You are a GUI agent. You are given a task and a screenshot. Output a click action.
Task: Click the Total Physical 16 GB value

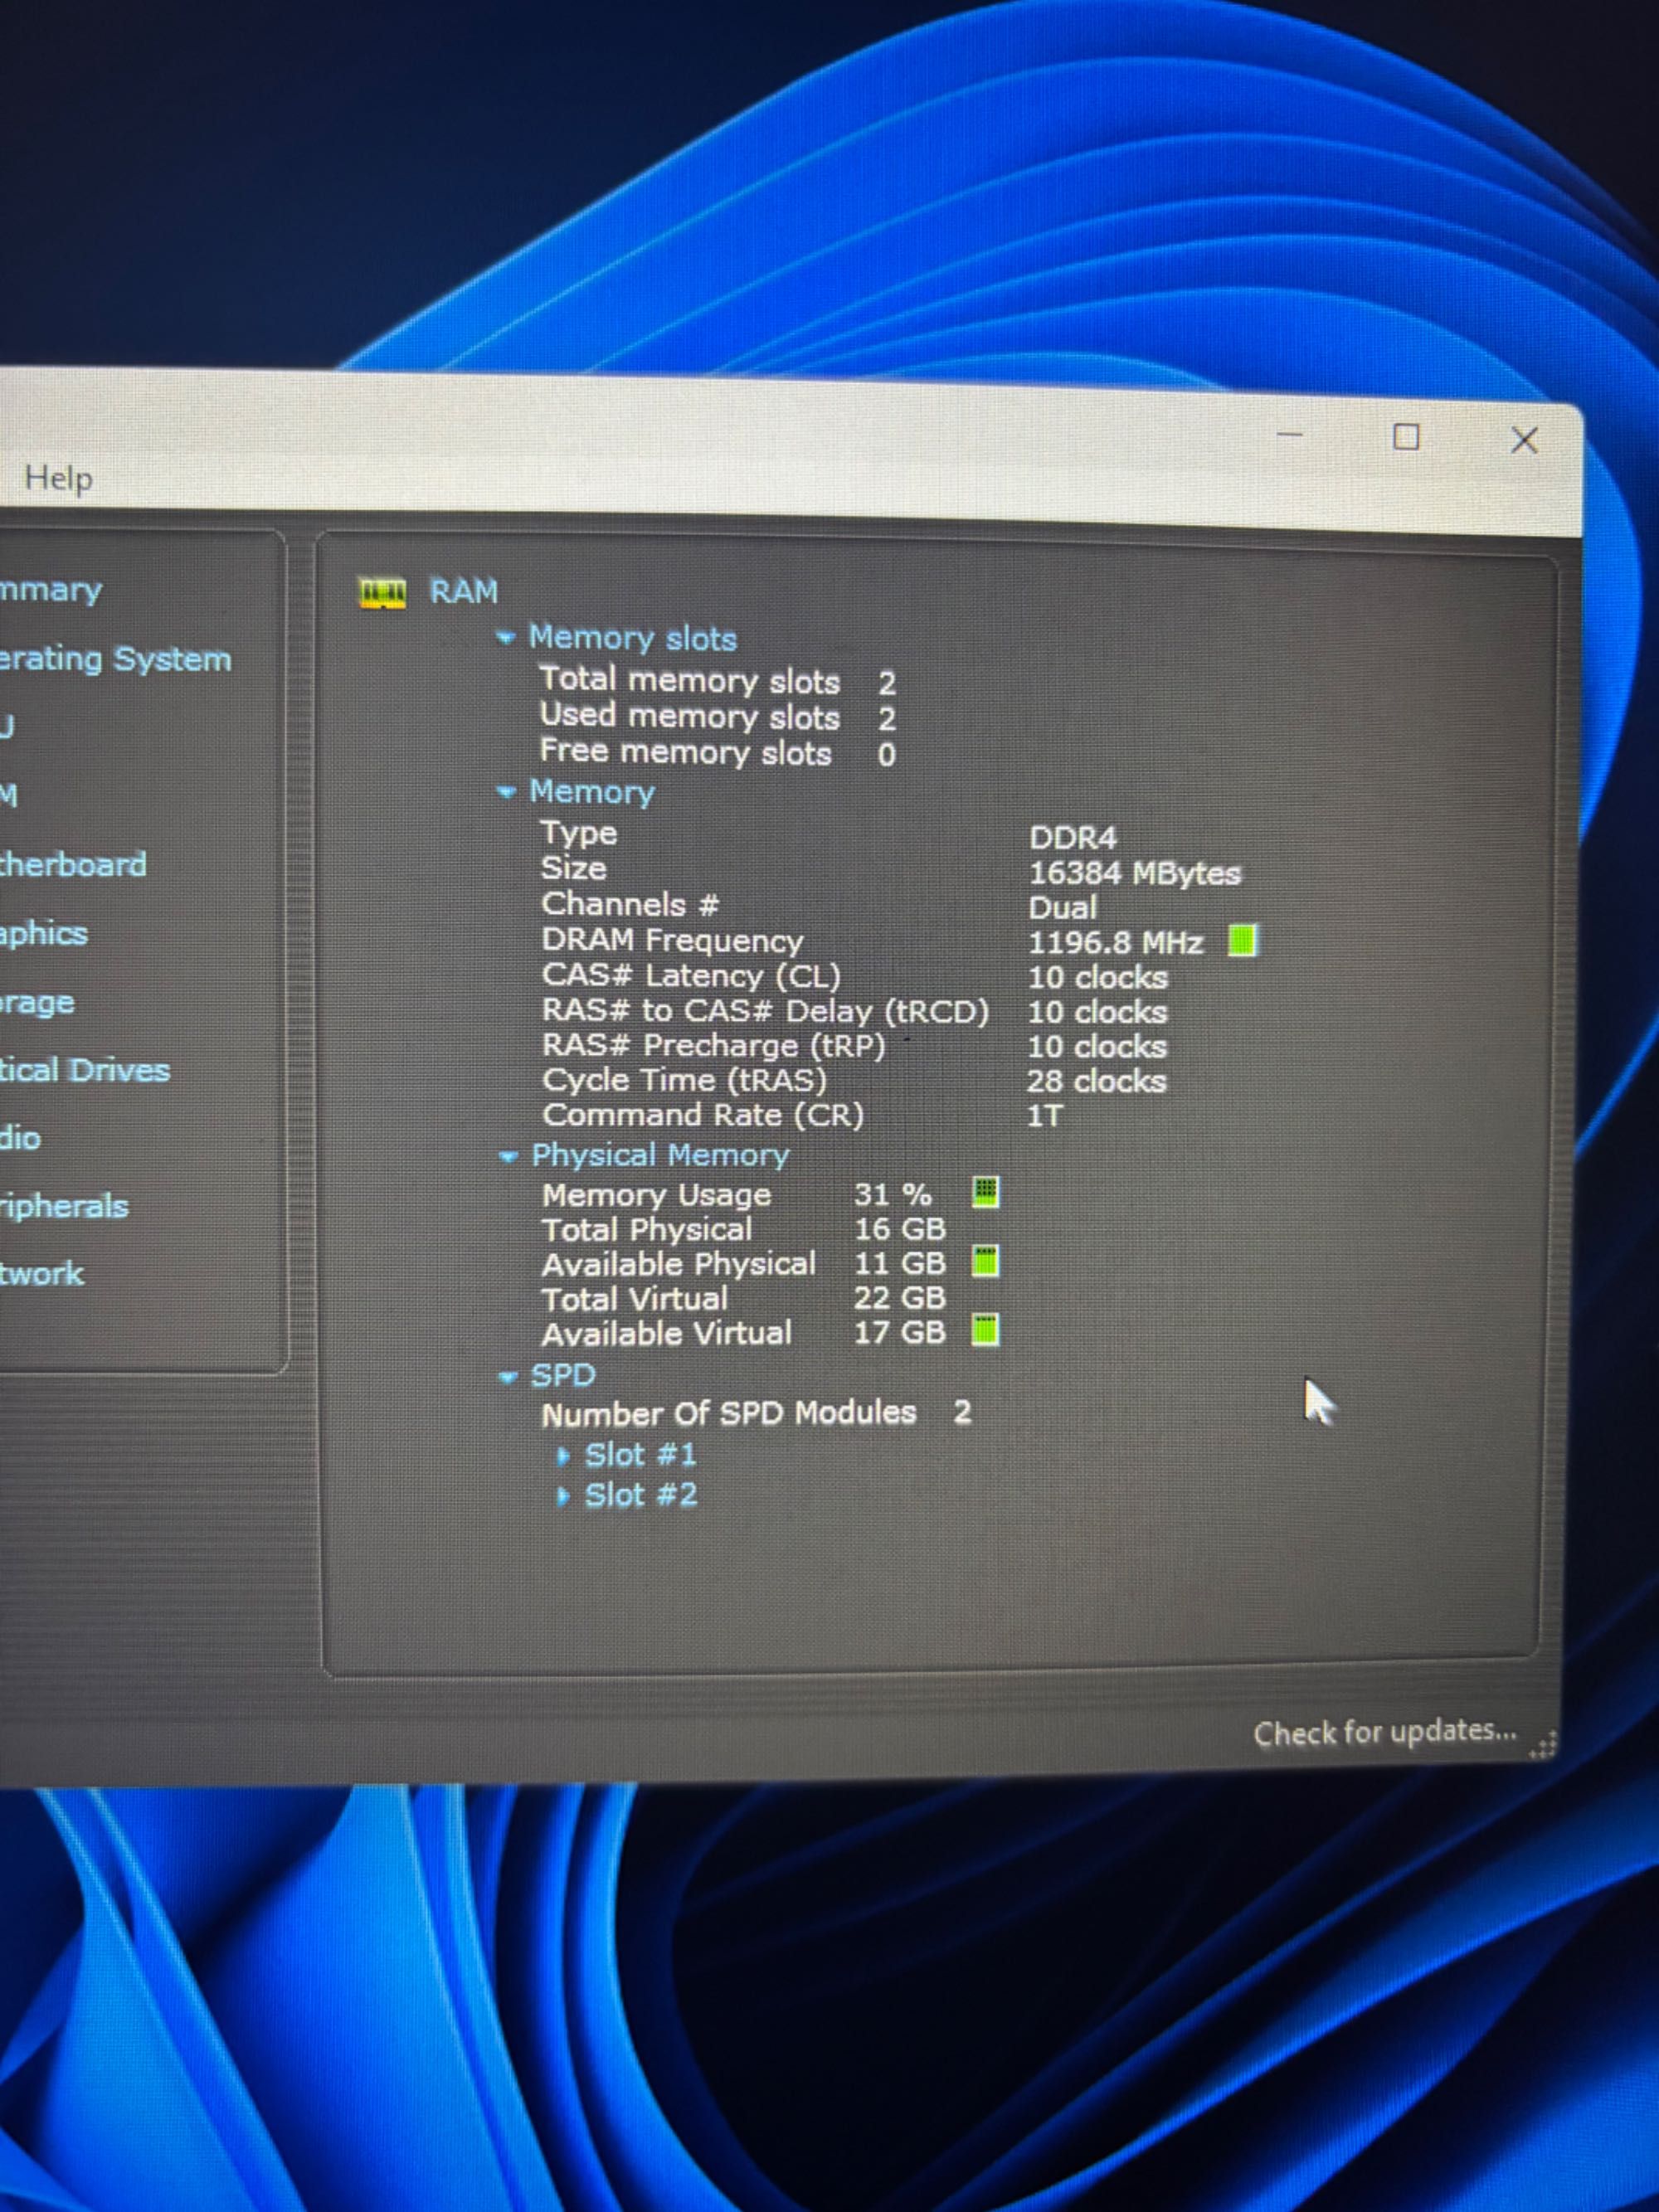(900, 1229)
